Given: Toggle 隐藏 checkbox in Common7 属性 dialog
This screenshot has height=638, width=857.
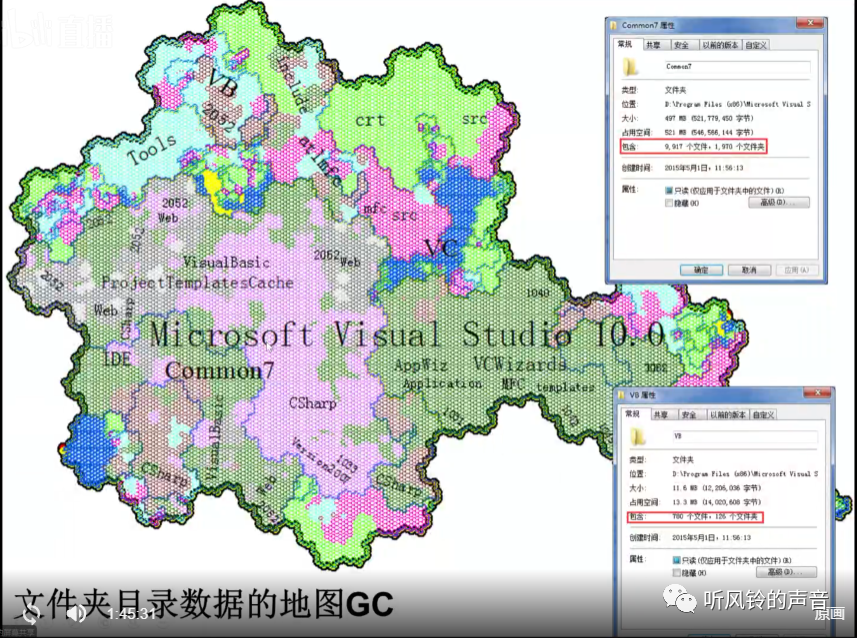Looking at the screenshot, I should (x=668, y=203).
